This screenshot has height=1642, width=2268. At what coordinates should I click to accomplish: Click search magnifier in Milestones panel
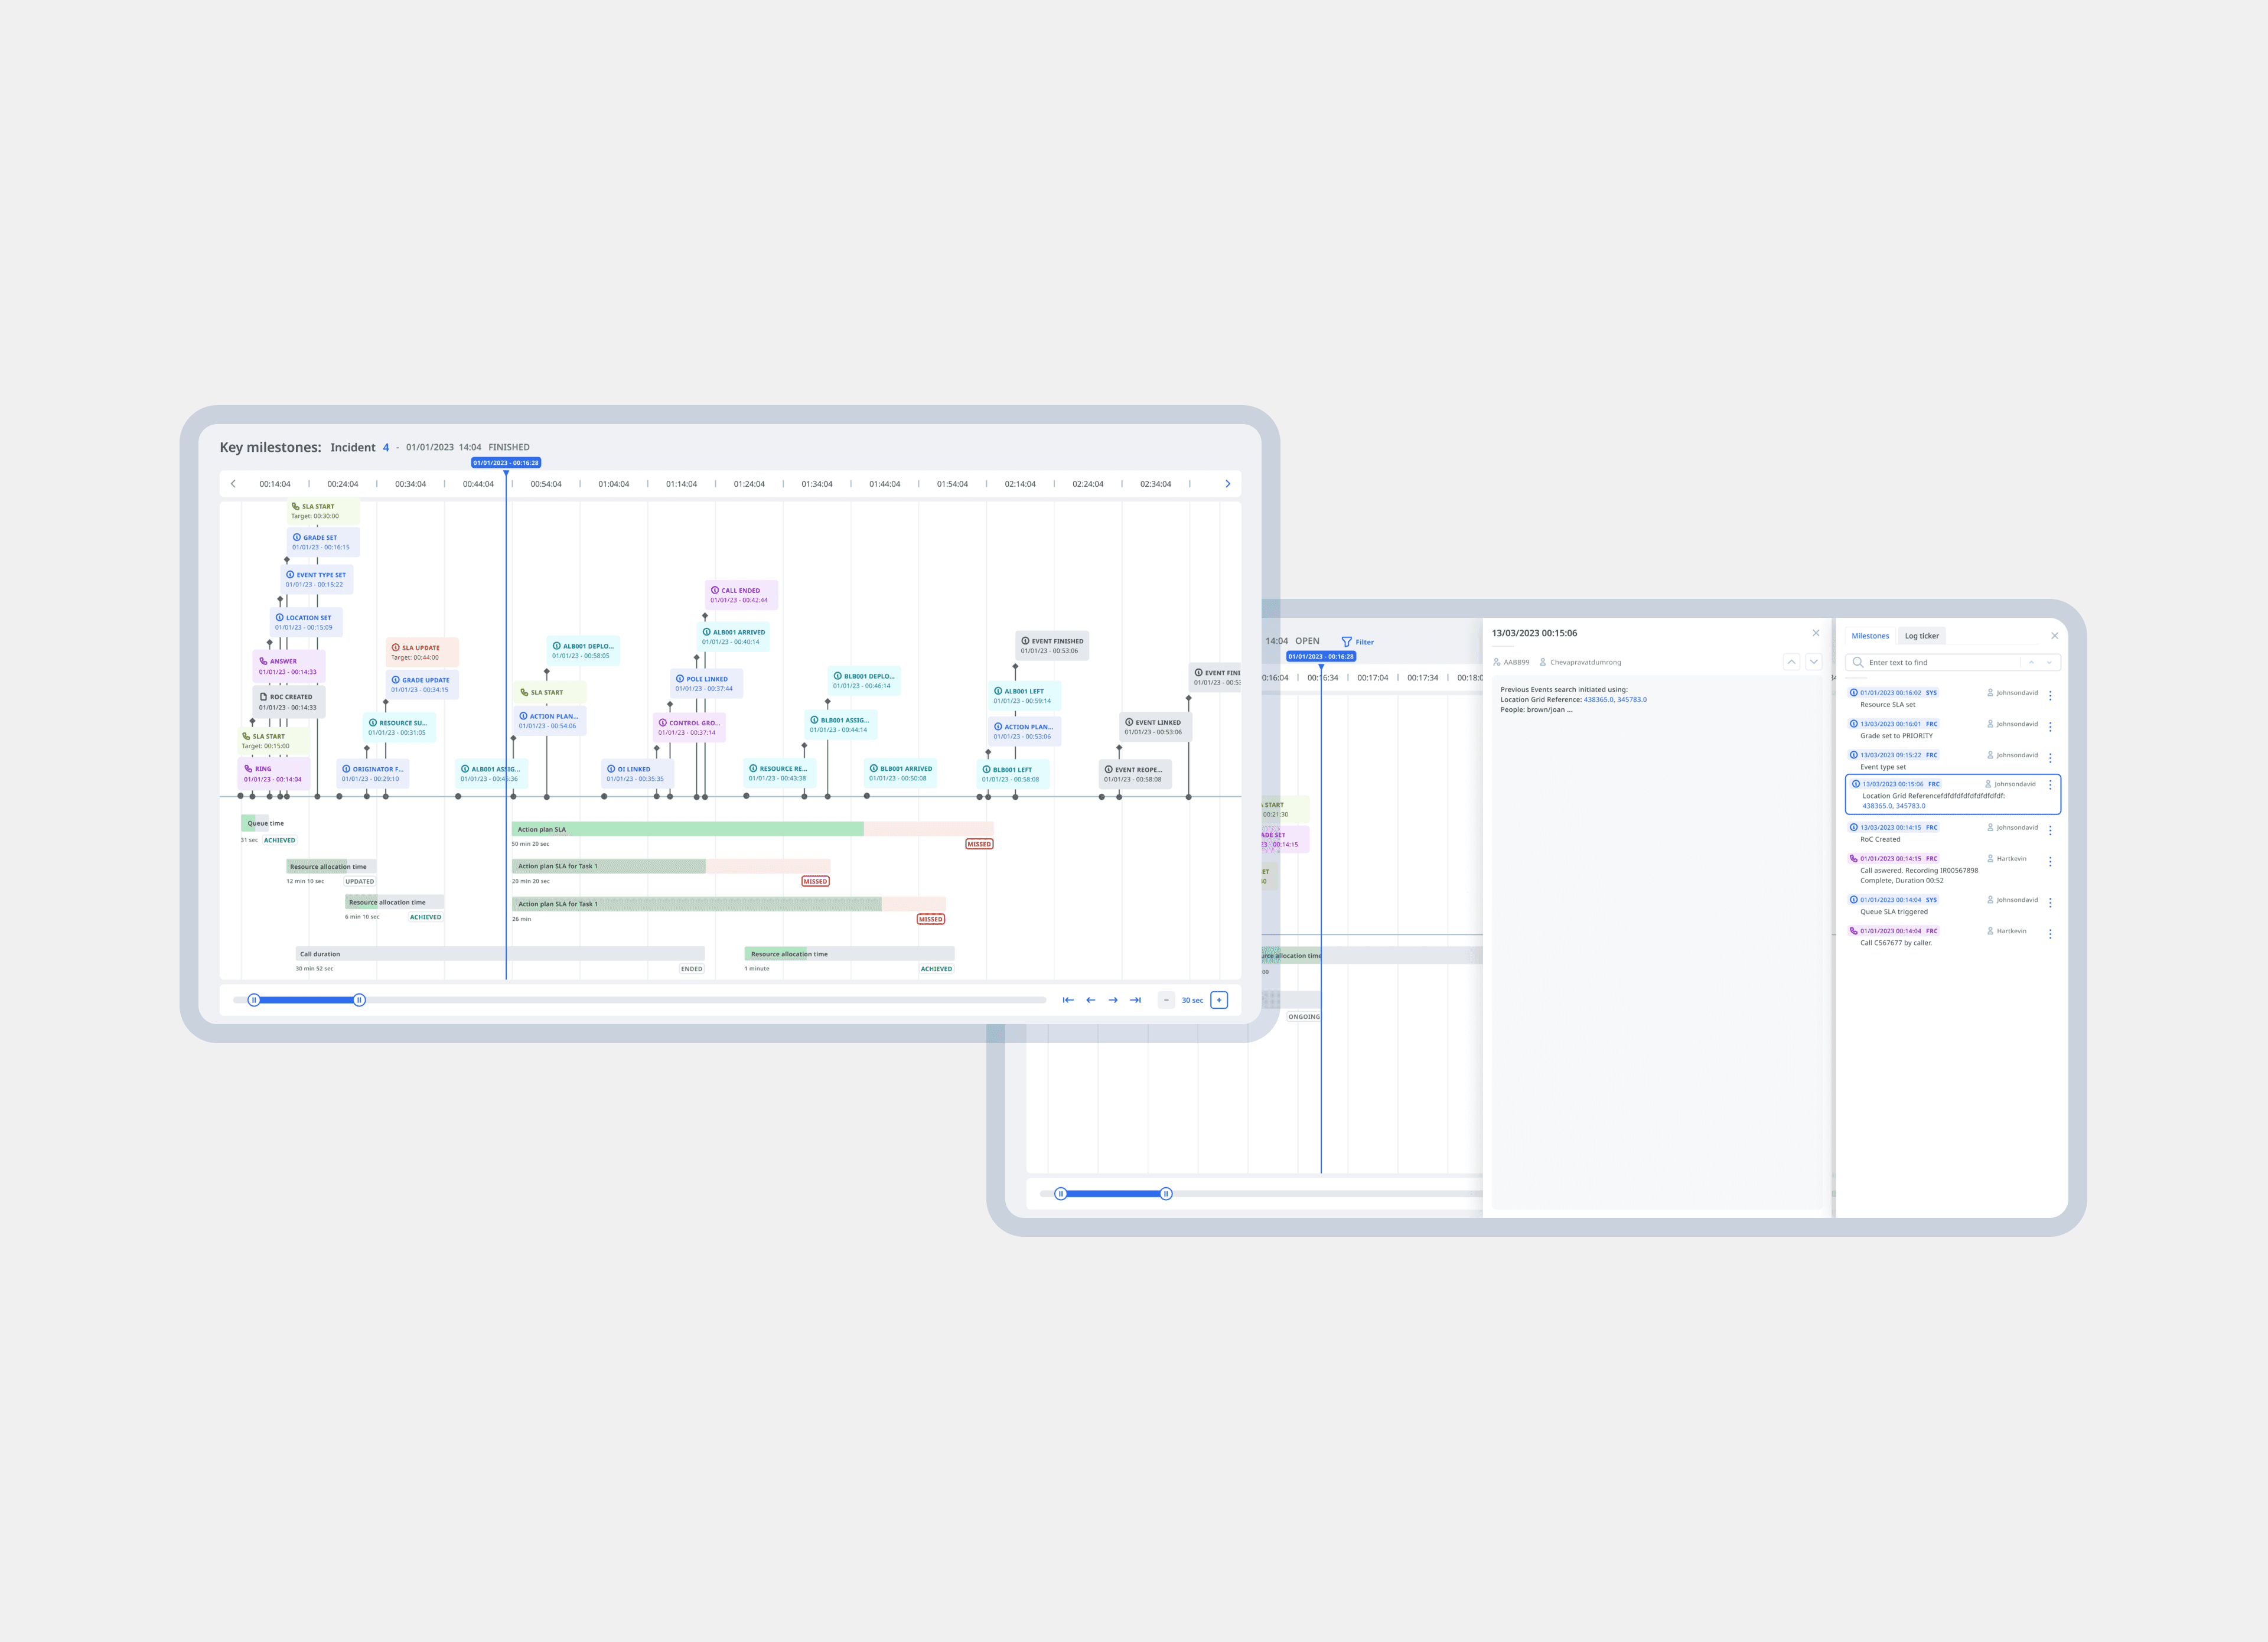[1857, 662]
